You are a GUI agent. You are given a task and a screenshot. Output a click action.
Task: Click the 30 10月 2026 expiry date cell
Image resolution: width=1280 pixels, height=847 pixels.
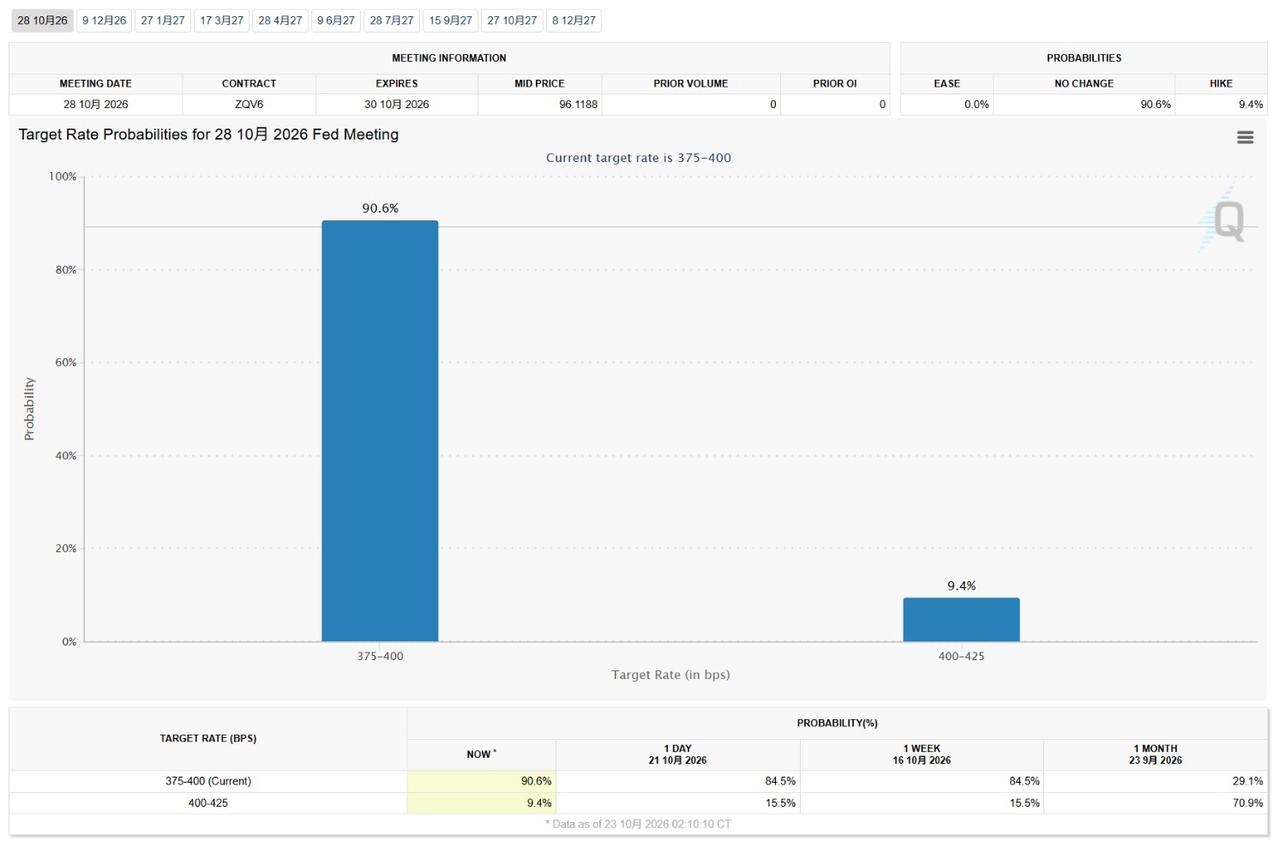click(397, 104)
